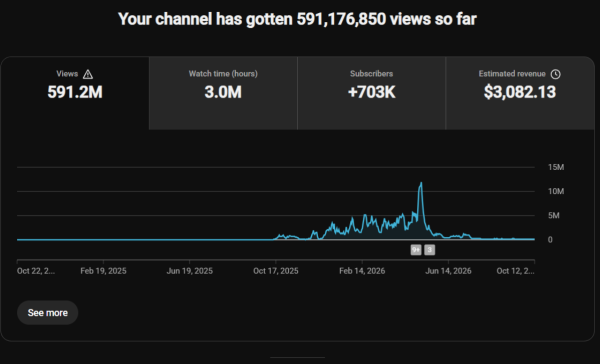This screenshot has height=364, width=600.
Task: Click the clock icon next to Estimated revenue
Action: pyautogui.click(x=556, y=74)
